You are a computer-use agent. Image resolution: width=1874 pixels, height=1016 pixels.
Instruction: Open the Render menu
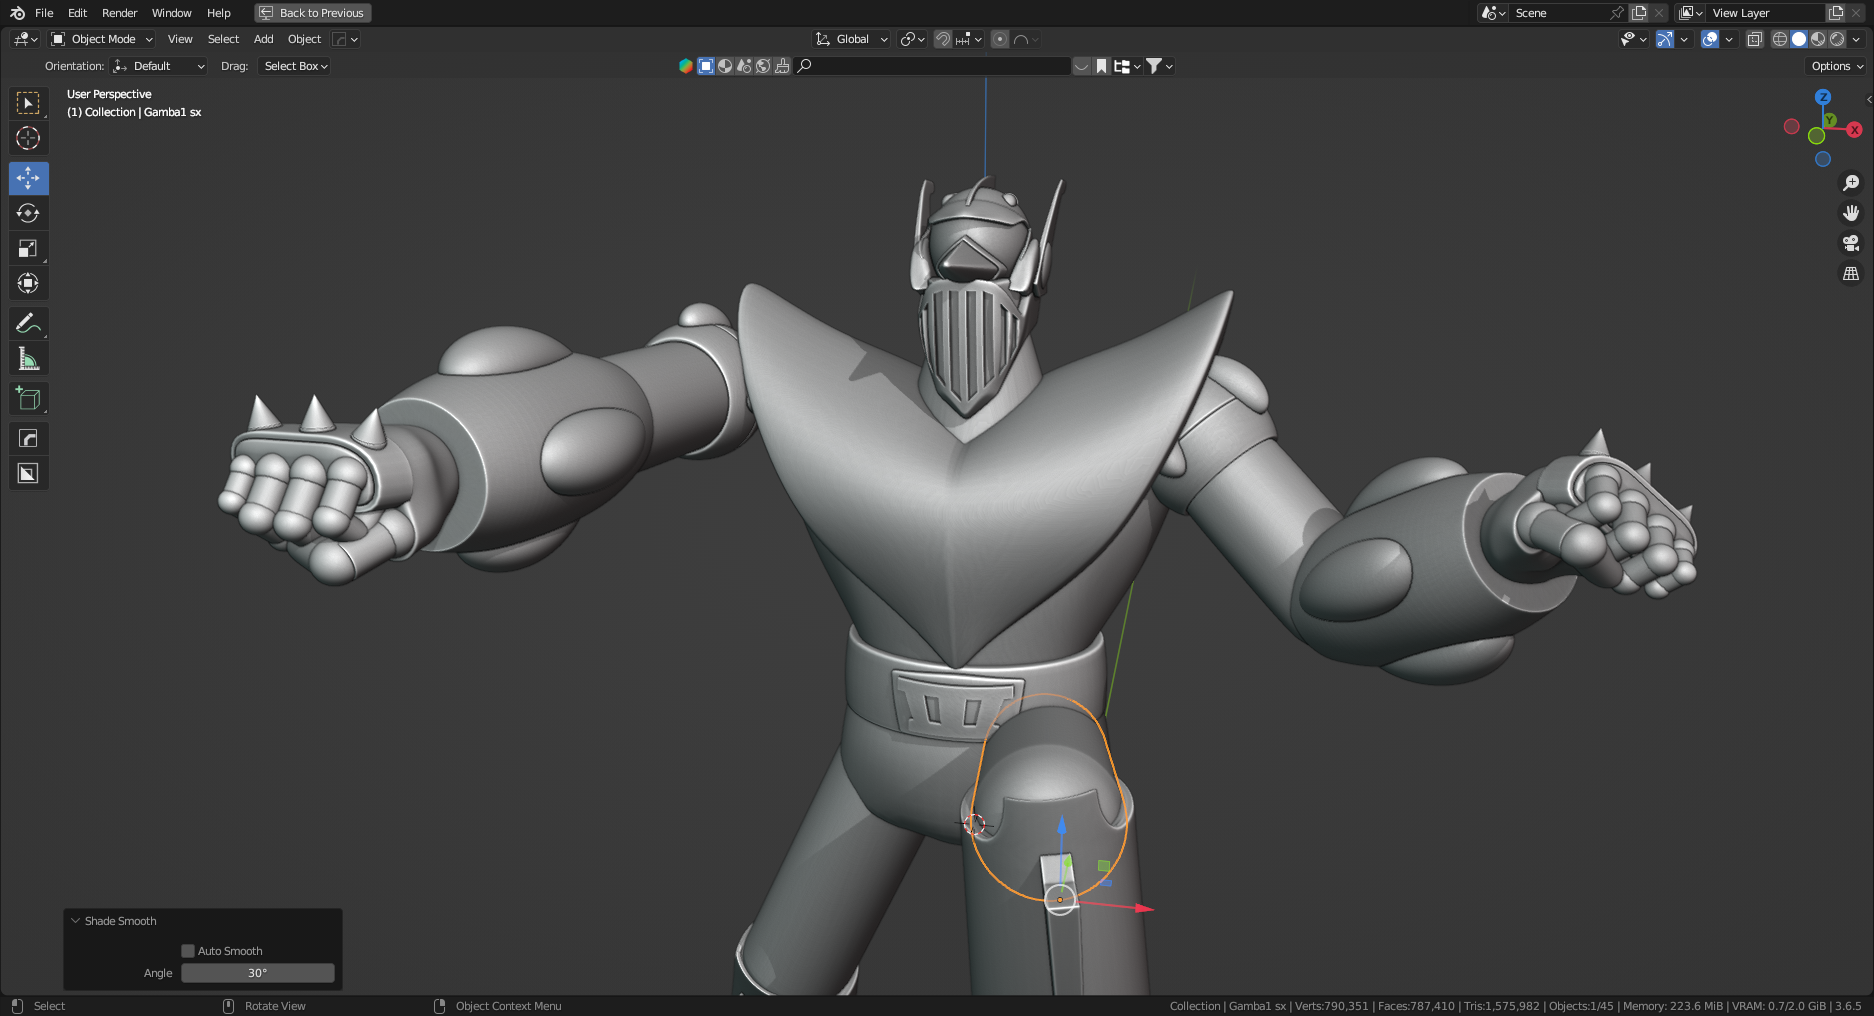click(120, 13)
